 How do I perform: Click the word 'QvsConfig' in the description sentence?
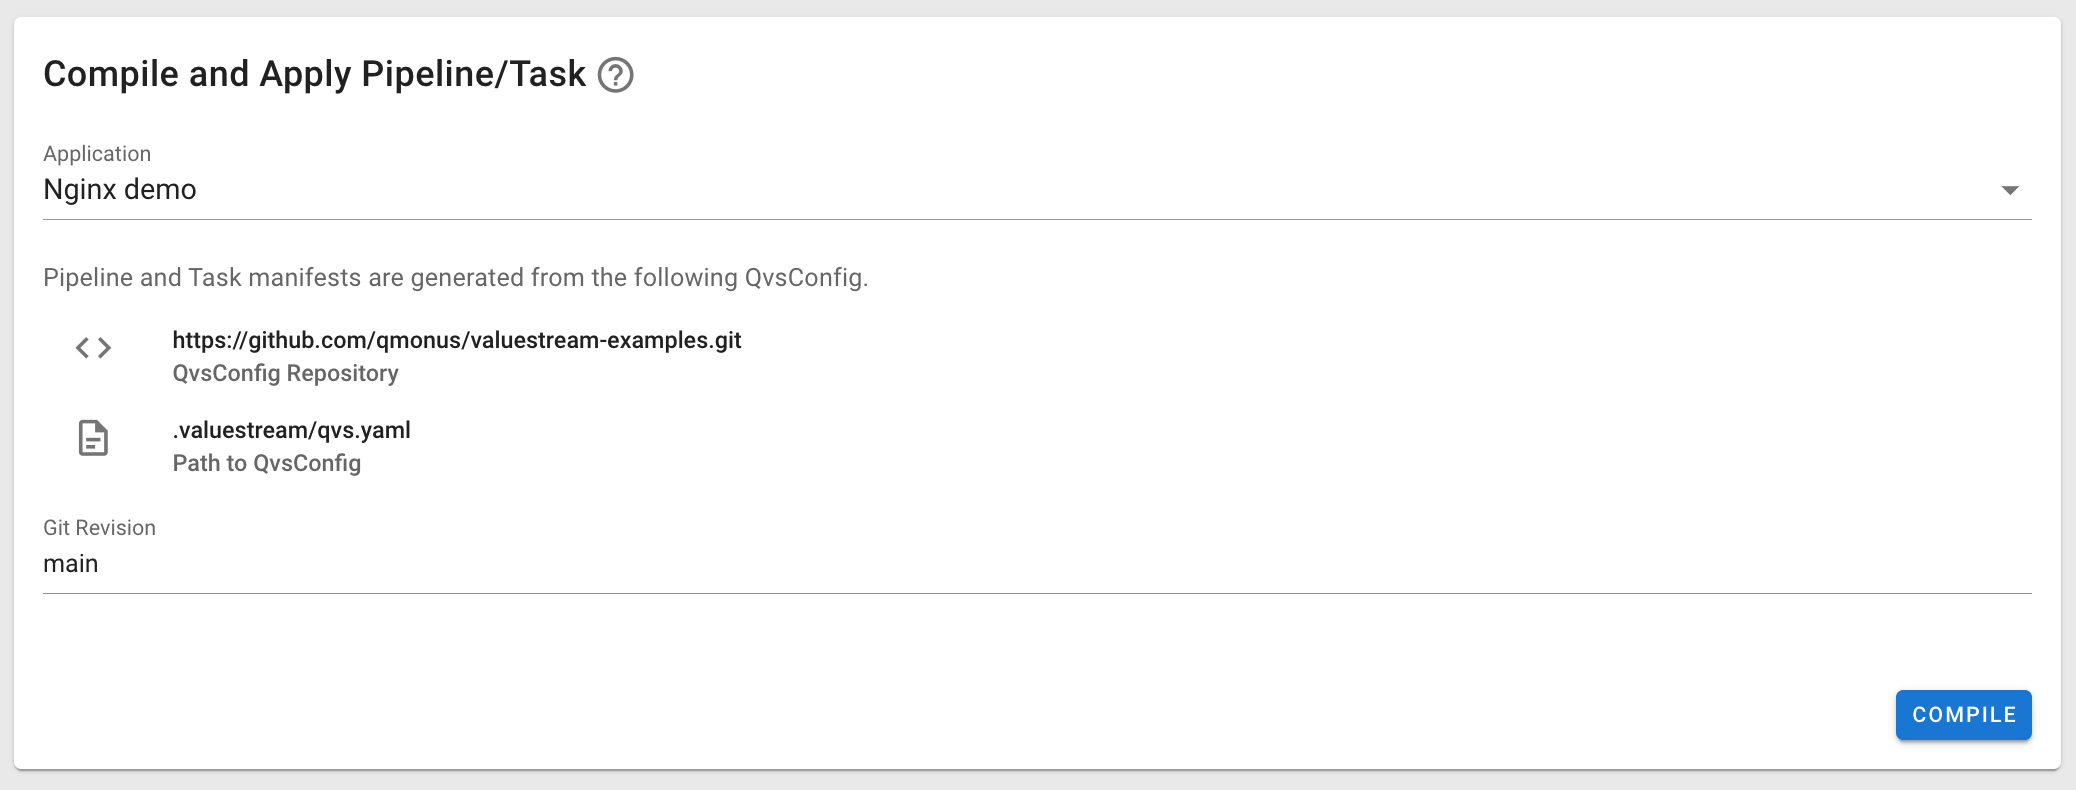click(x=804, y=277)
